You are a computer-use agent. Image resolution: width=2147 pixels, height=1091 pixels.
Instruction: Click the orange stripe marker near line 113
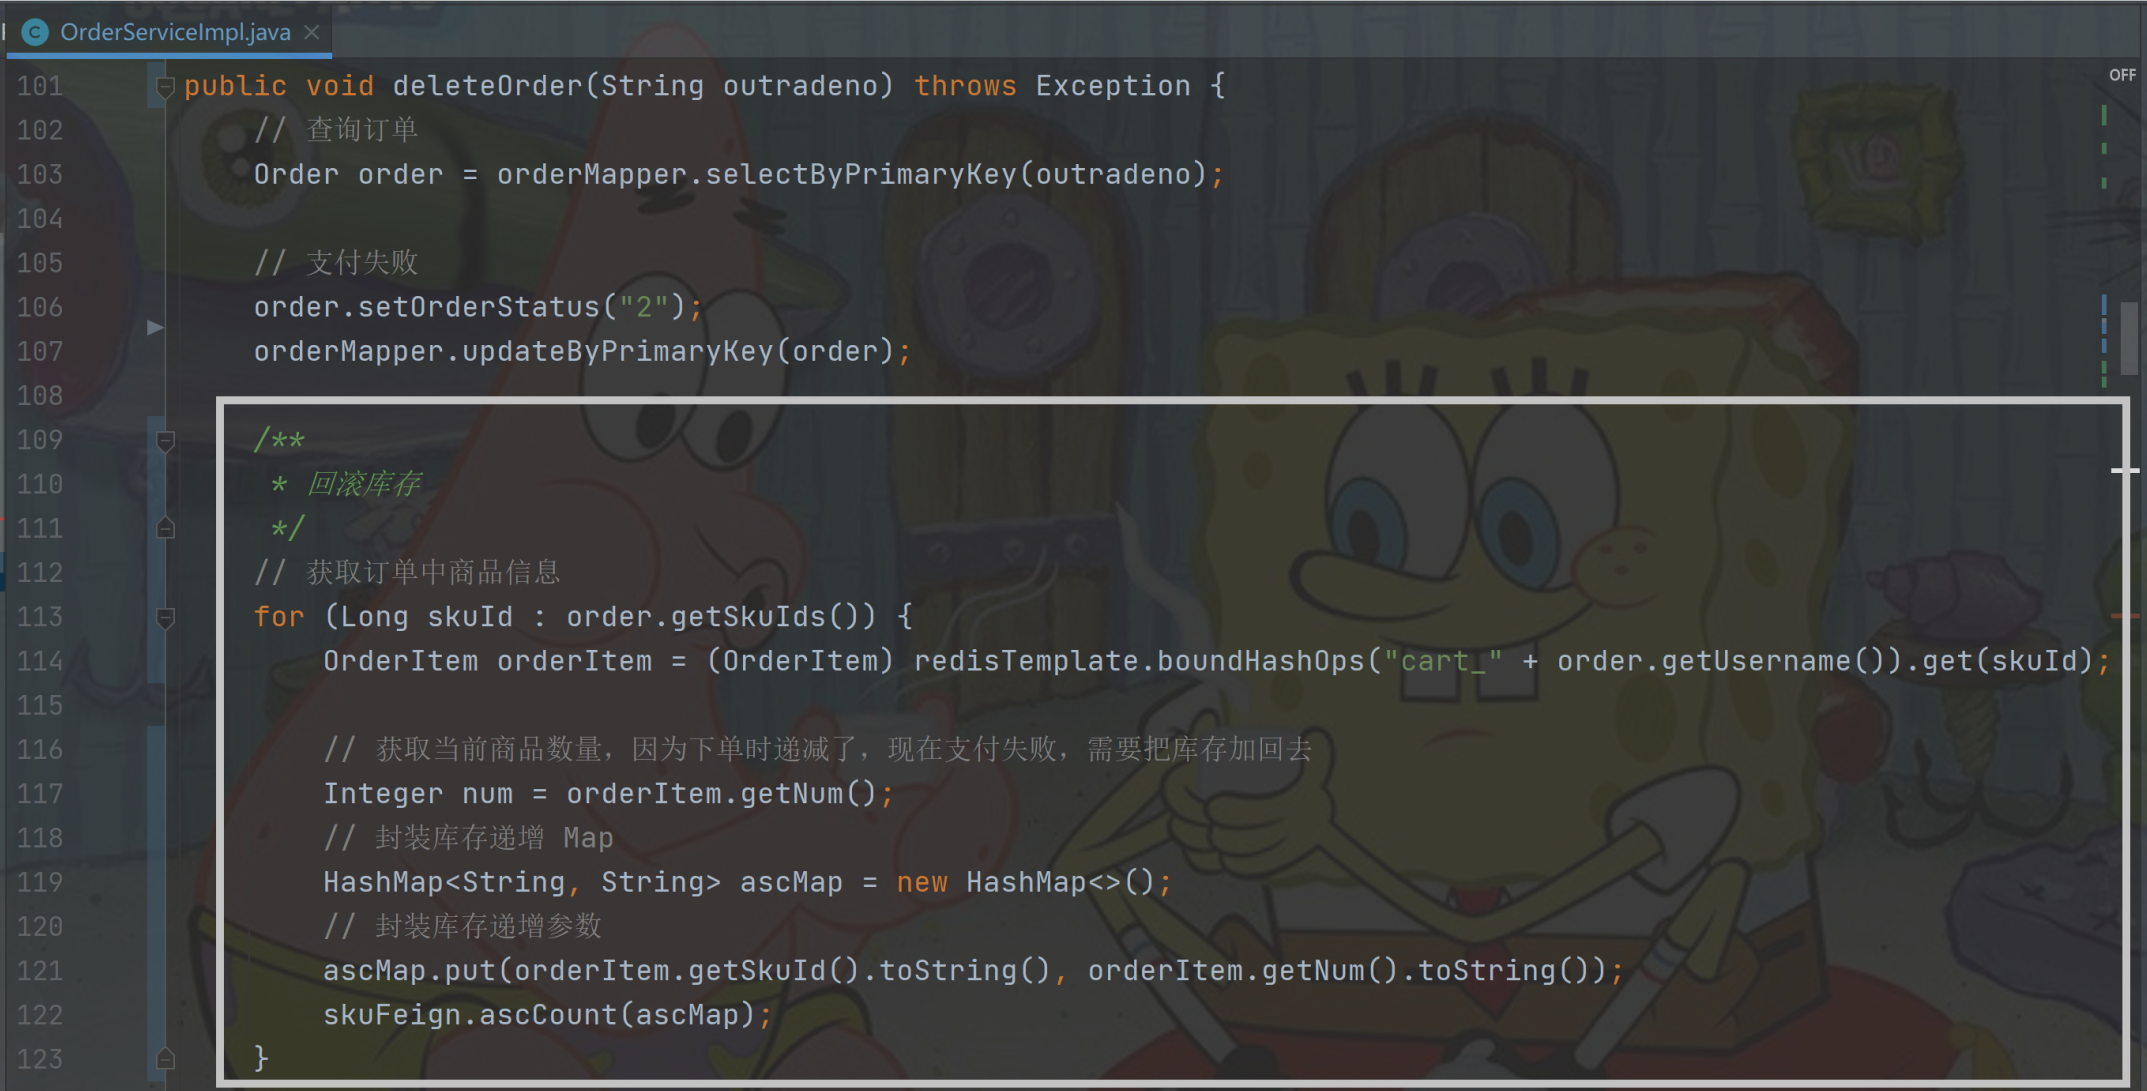(x=2124, y=616)
